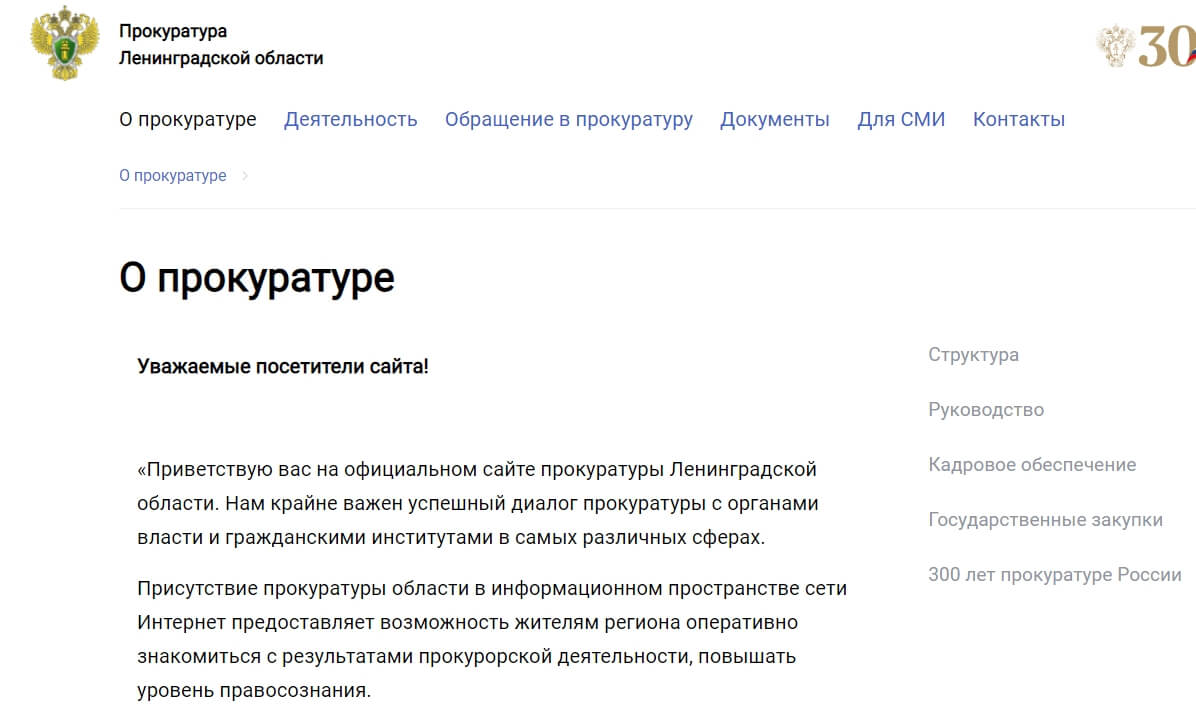
Task: Click the prosecutor's office eagle emblem logo
Action: point(65,43)
